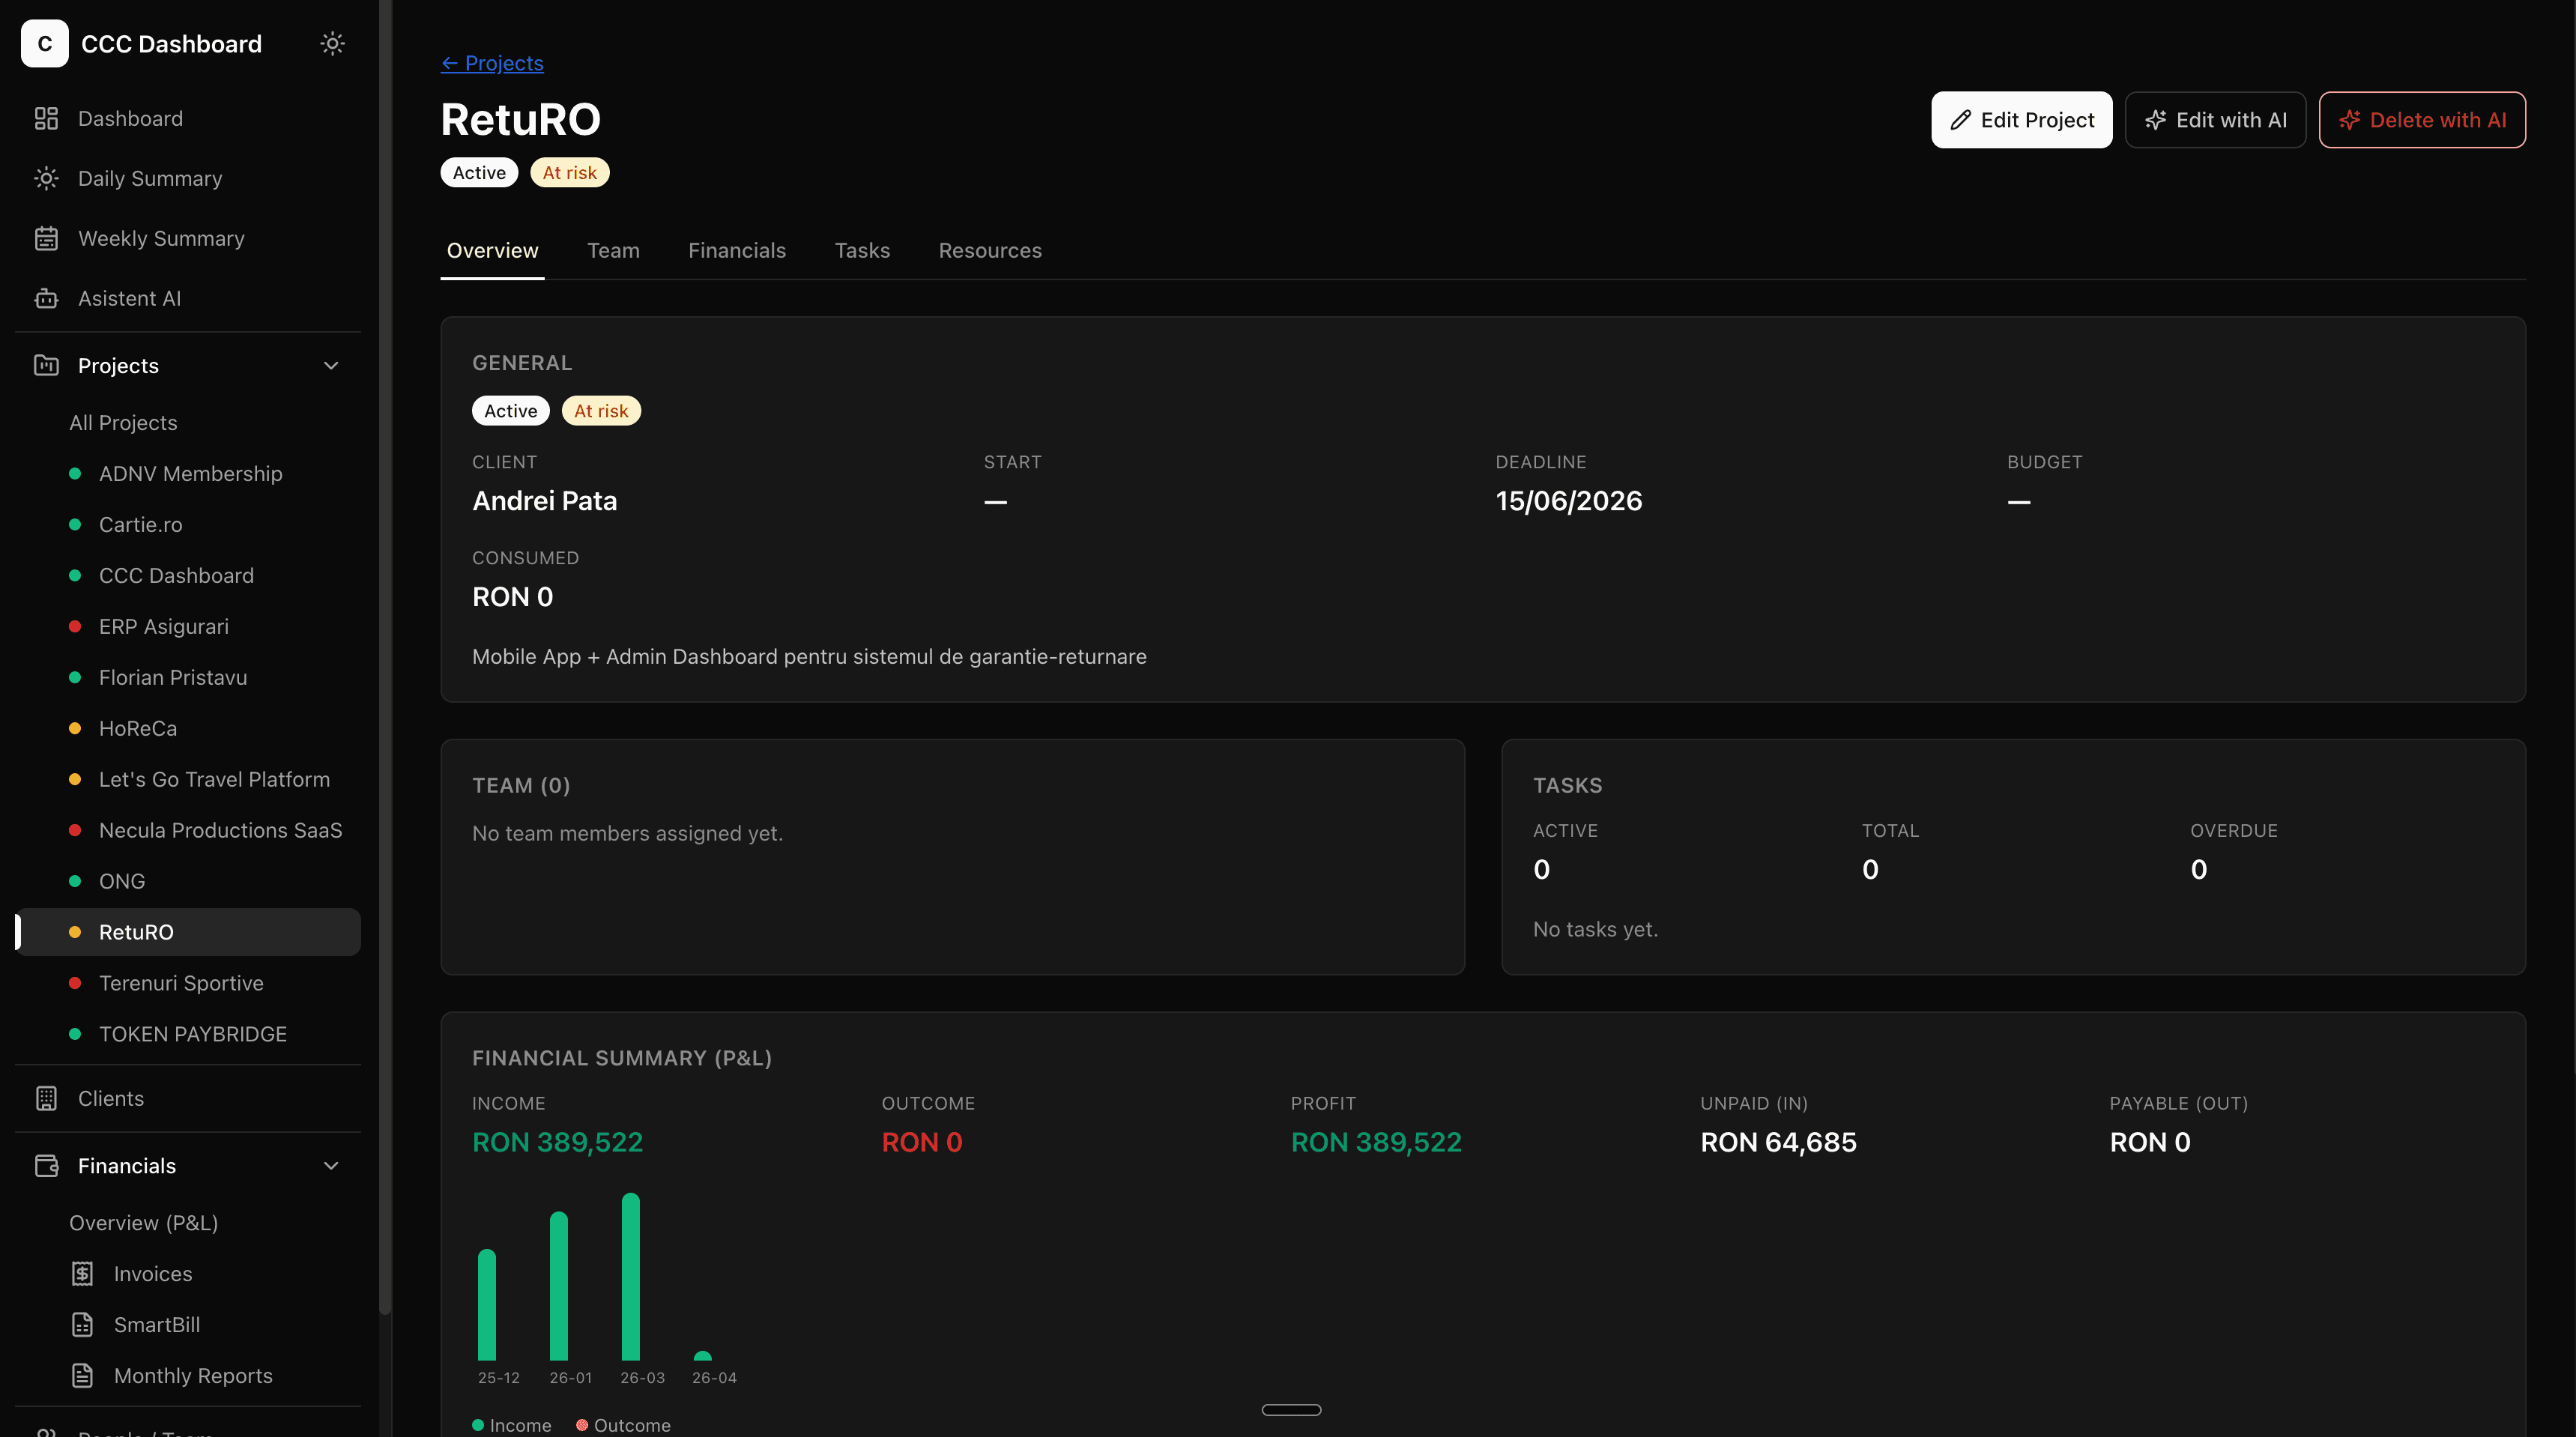Click the Asistent AI robot icon

pos(46,298)
